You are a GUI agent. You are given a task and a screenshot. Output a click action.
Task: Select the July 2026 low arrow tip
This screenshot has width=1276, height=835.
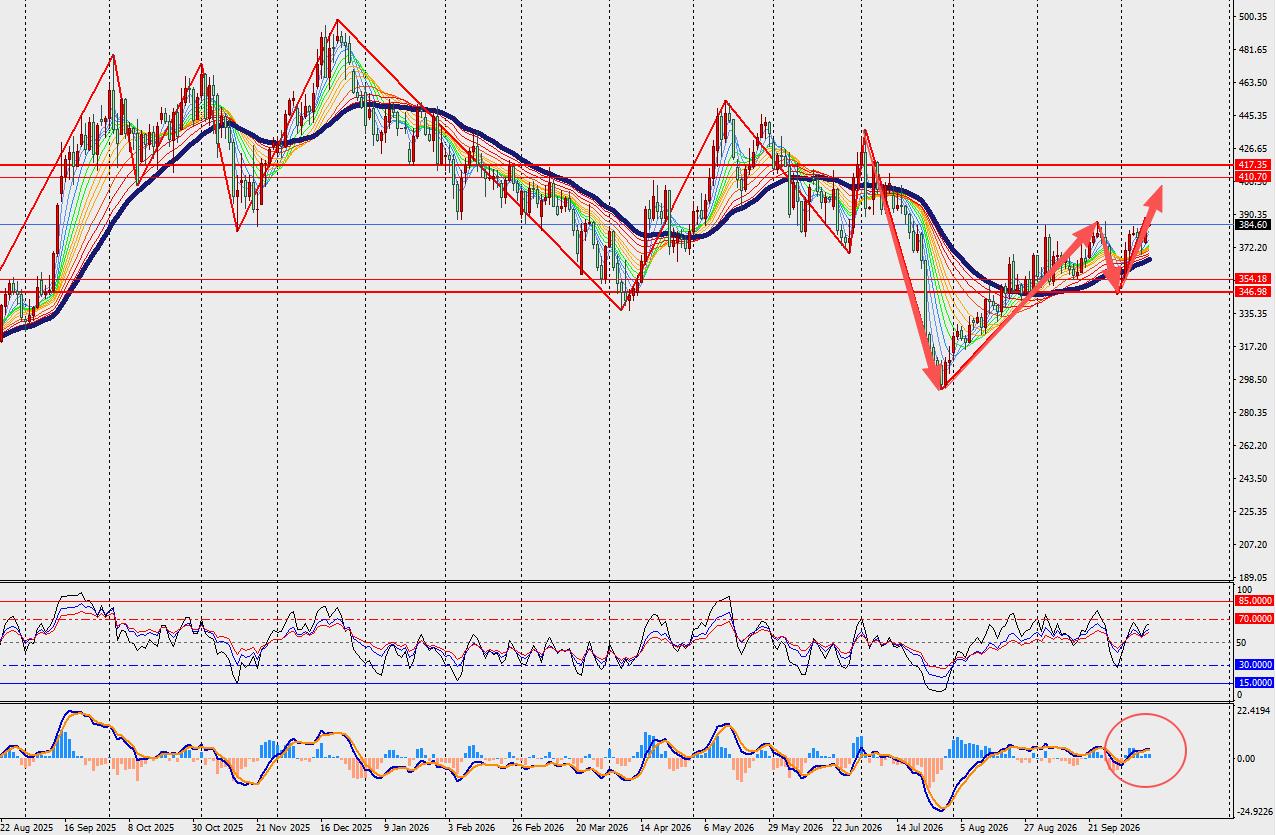941,386
